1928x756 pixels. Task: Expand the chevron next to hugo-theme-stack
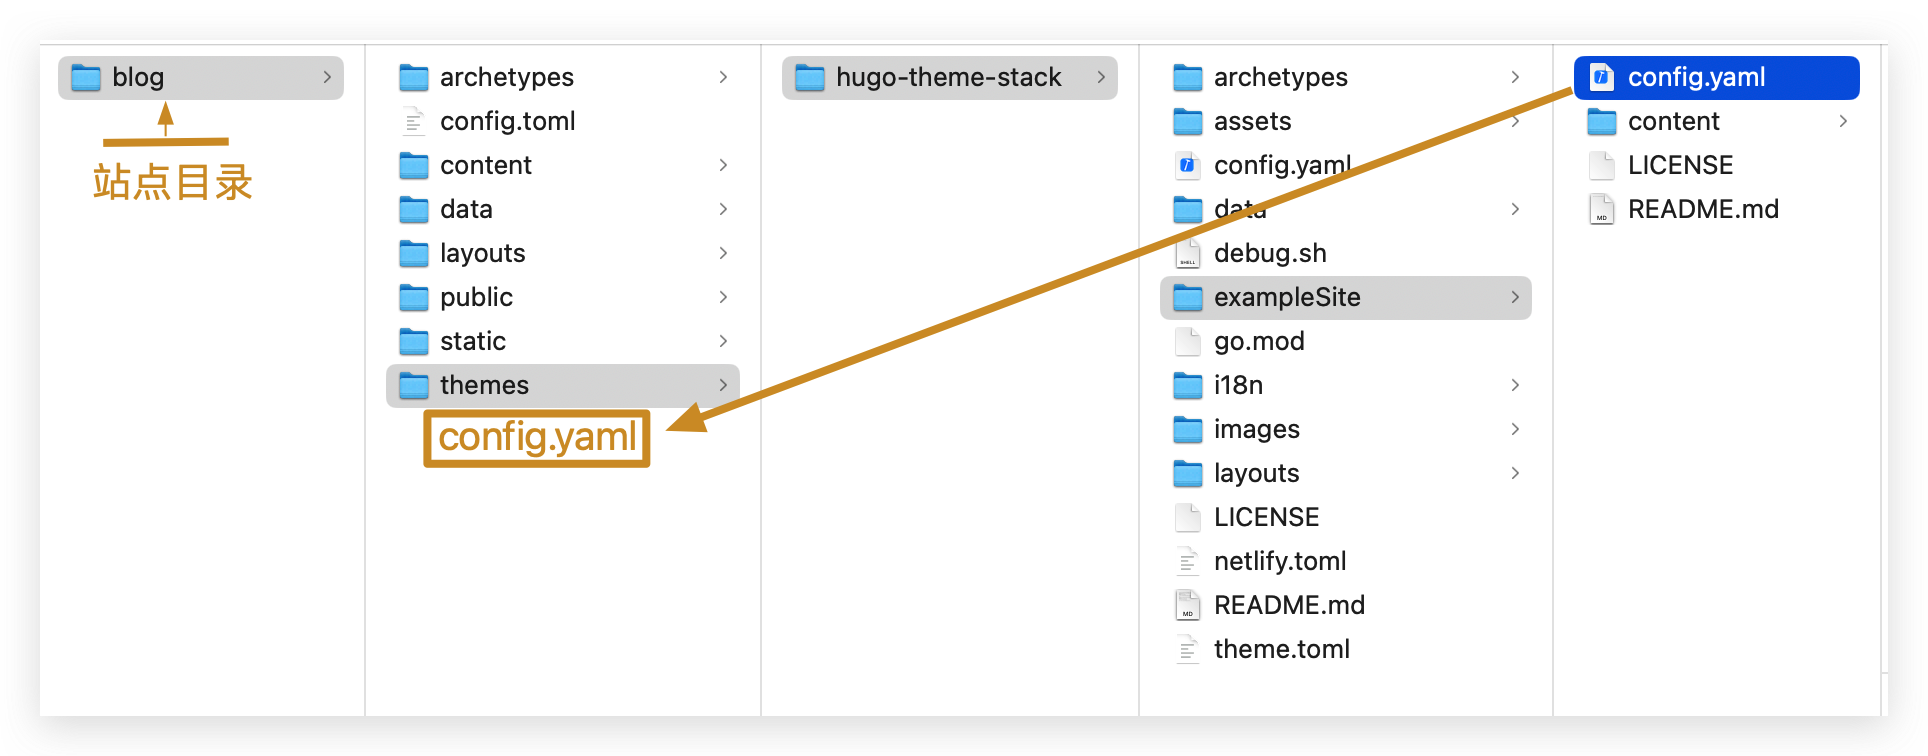[1101, 78]
